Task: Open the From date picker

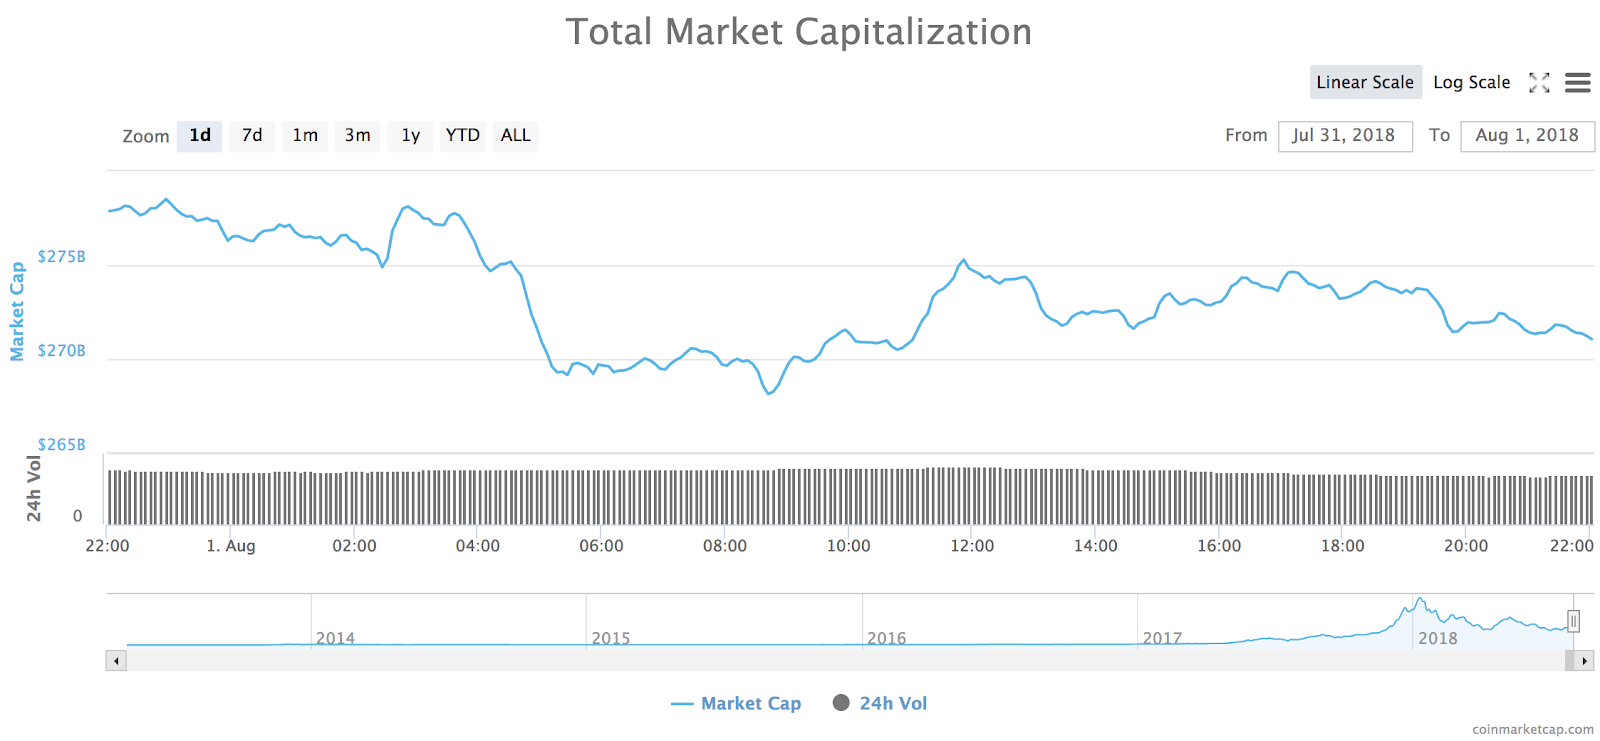Action: click(1345, 136)
